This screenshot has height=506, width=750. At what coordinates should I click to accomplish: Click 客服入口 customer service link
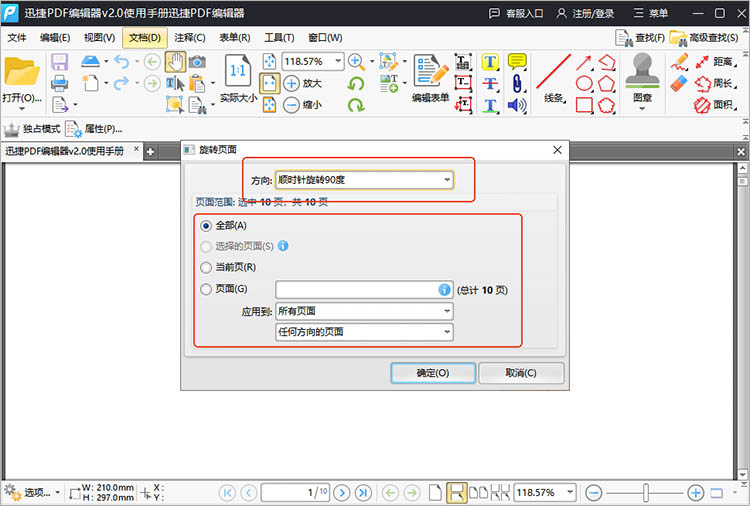point(516,13)
